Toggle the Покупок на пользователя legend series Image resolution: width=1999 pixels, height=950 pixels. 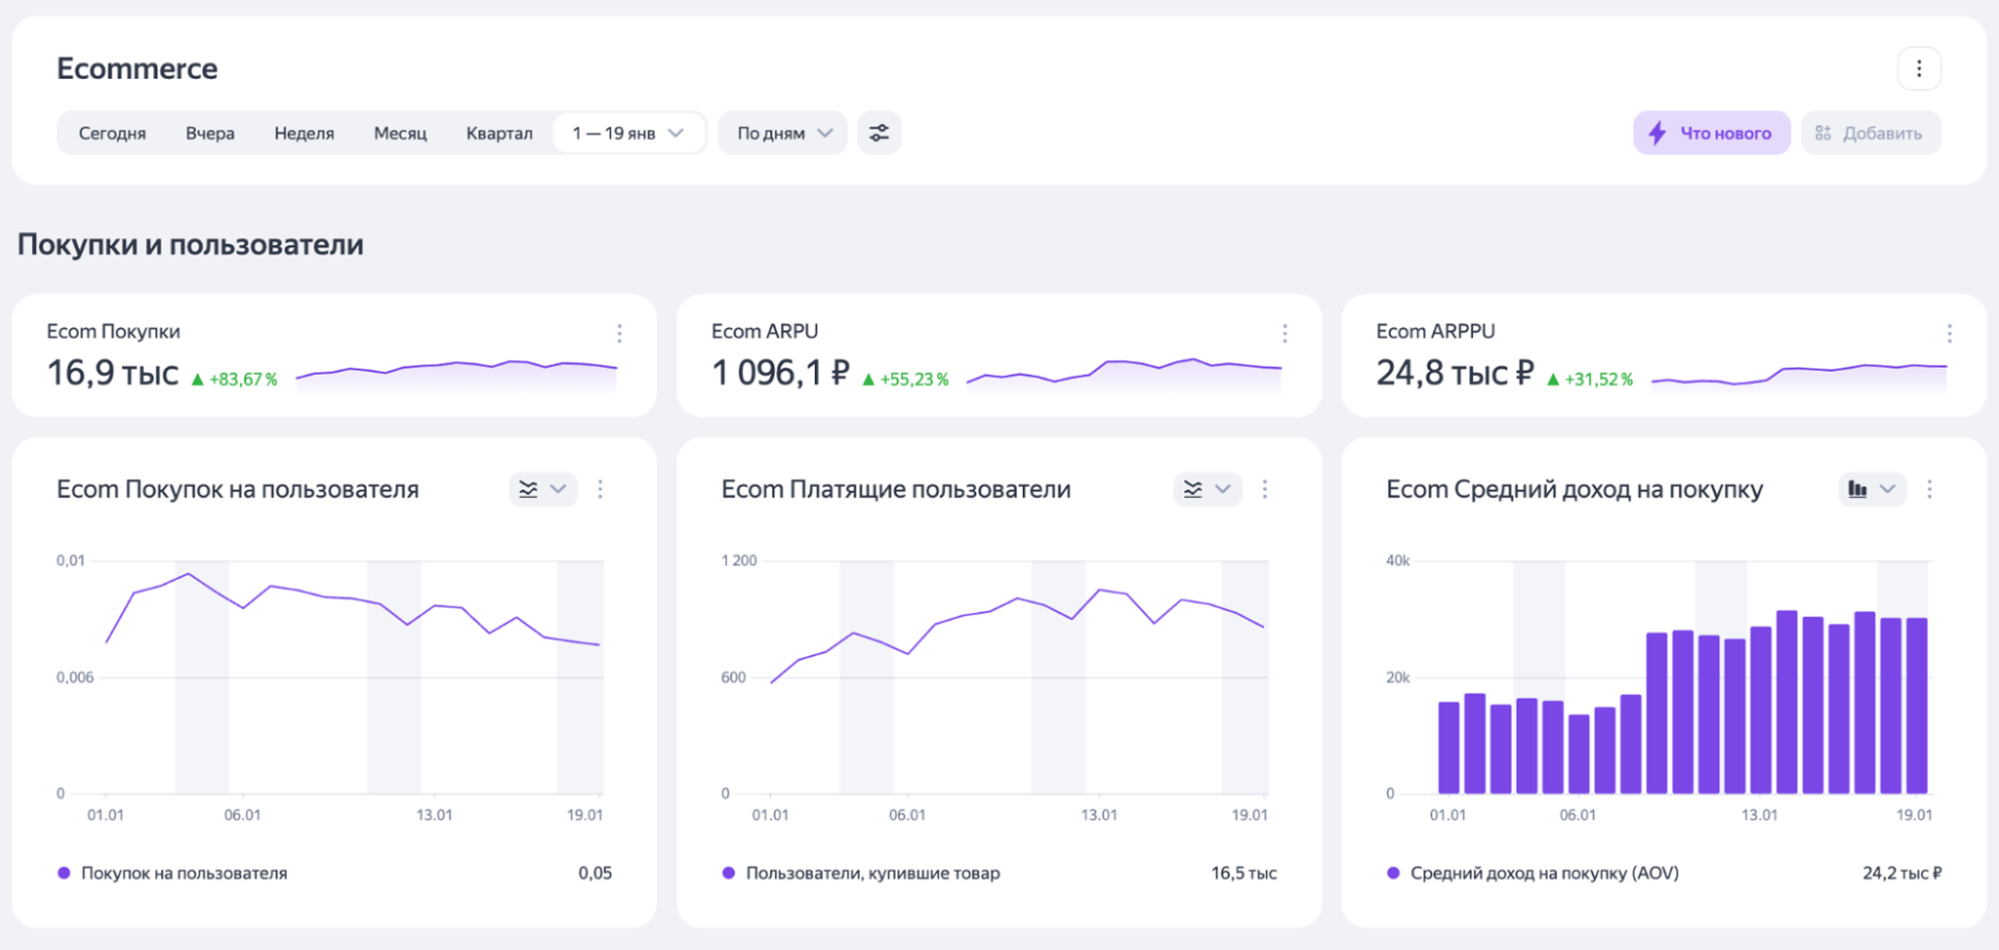tap(183, 873)
